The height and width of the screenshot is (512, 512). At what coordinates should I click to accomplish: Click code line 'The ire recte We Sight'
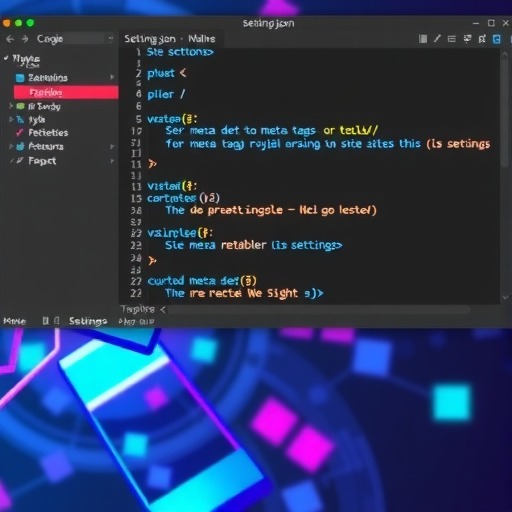click(244, 293)
